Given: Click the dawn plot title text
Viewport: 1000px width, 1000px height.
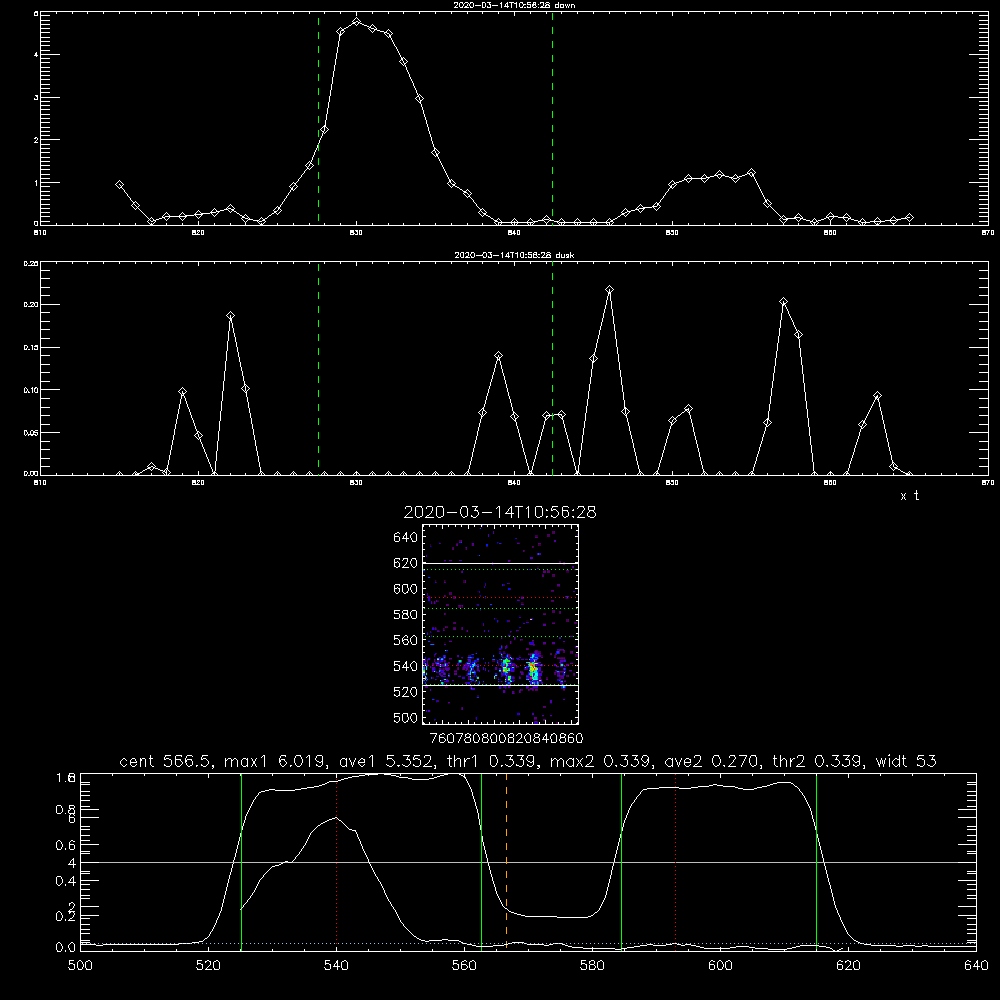Looking at the screenshot, I should click(x=514, y=5).
